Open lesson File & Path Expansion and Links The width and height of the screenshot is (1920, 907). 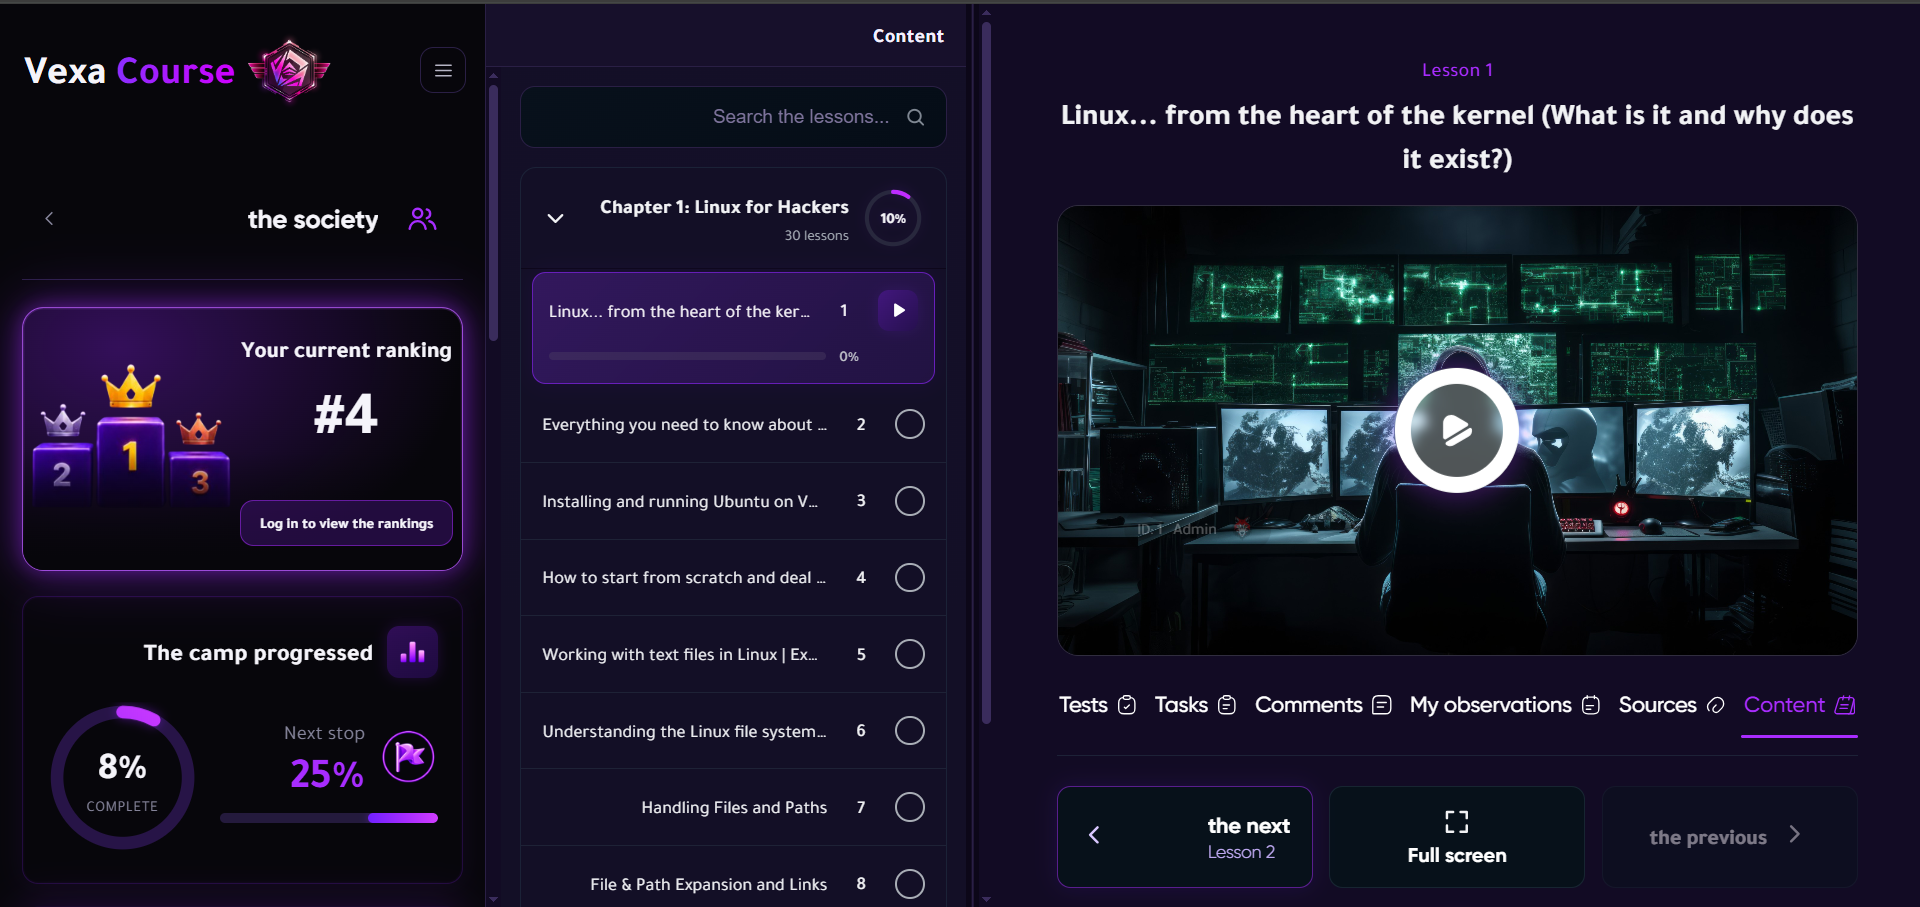pyautogui.click(x=708, y=884)
